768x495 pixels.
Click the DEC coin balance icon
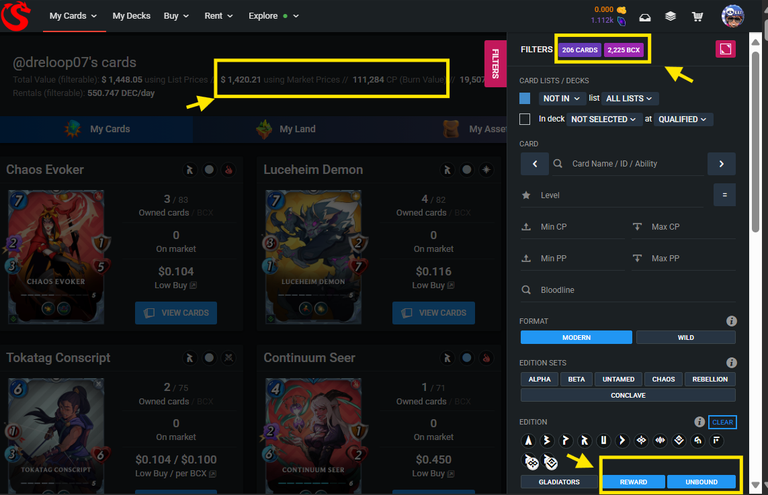coord(621,9)
